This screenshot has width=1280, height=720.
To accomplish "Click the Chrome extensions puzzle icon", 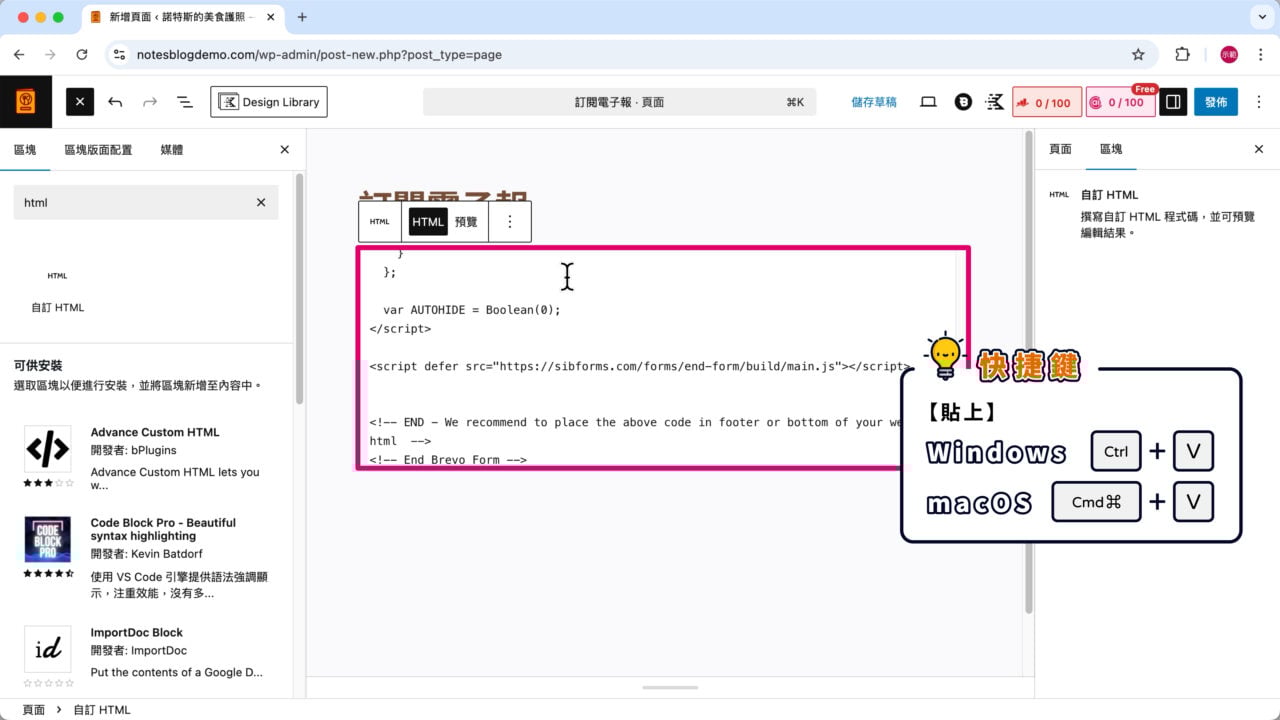I will tap(1183, 54).
